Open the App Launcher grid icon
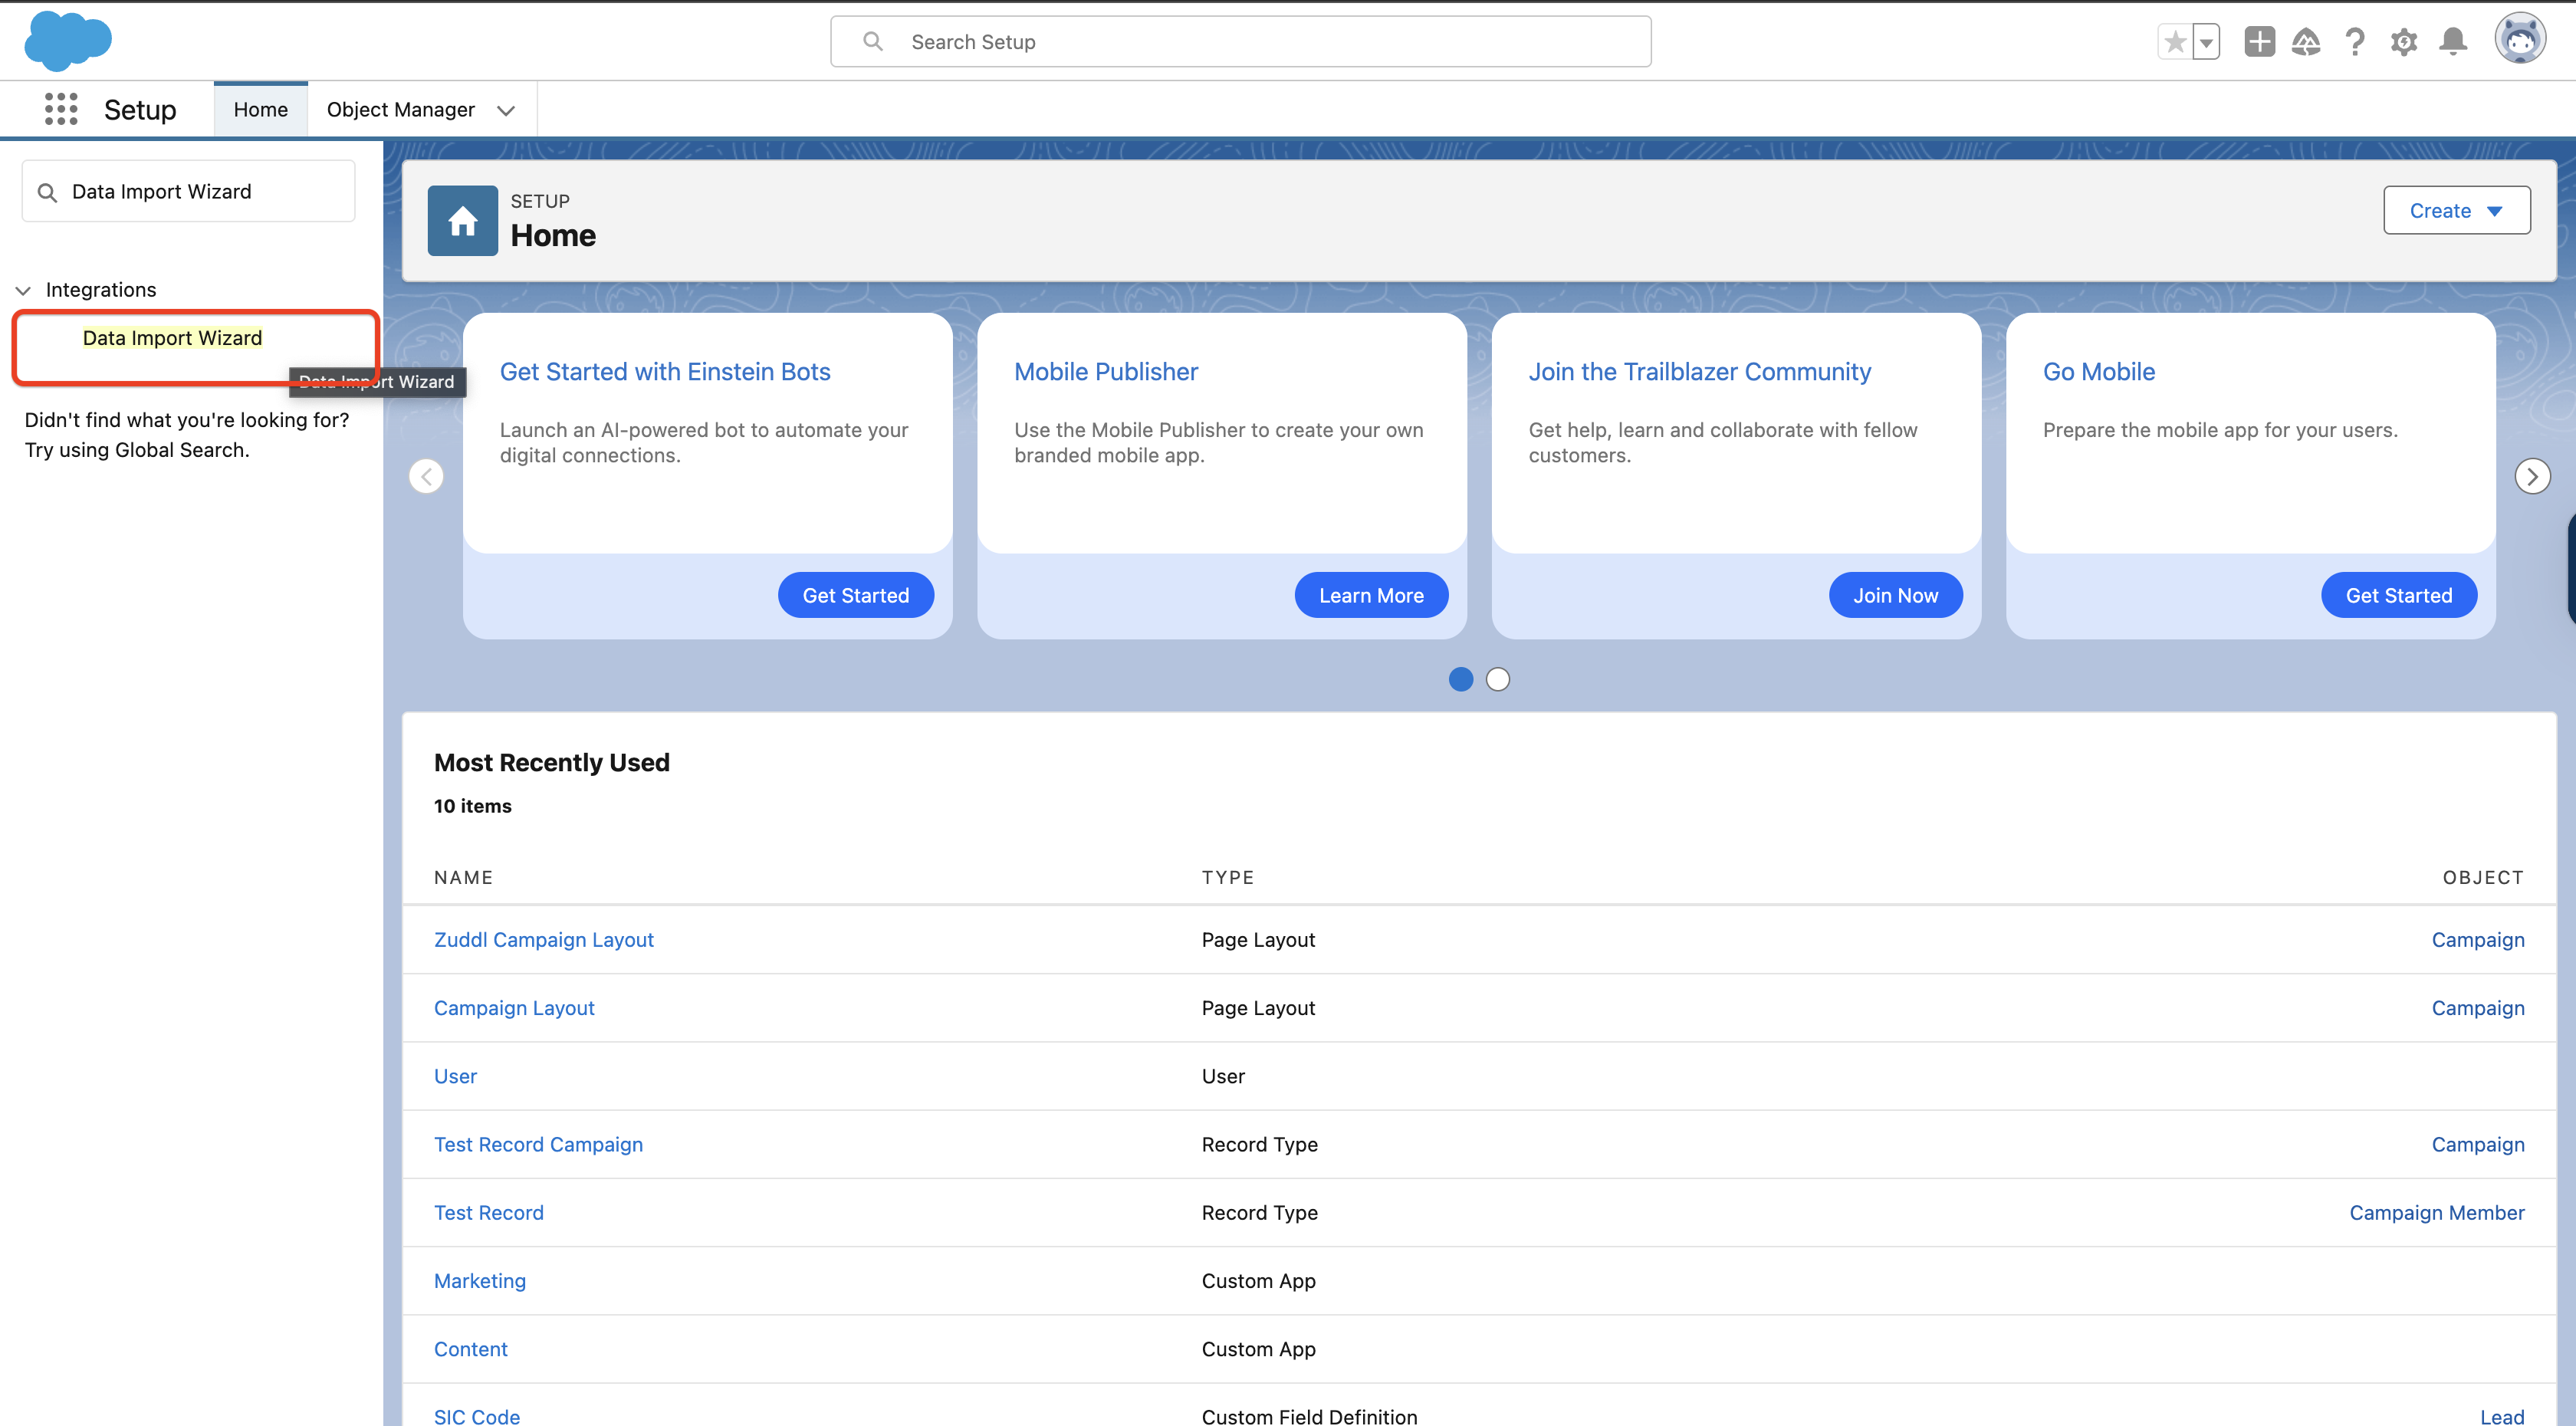The width and height of the screenshot is (2576, 1426). [x=61, y=109]
